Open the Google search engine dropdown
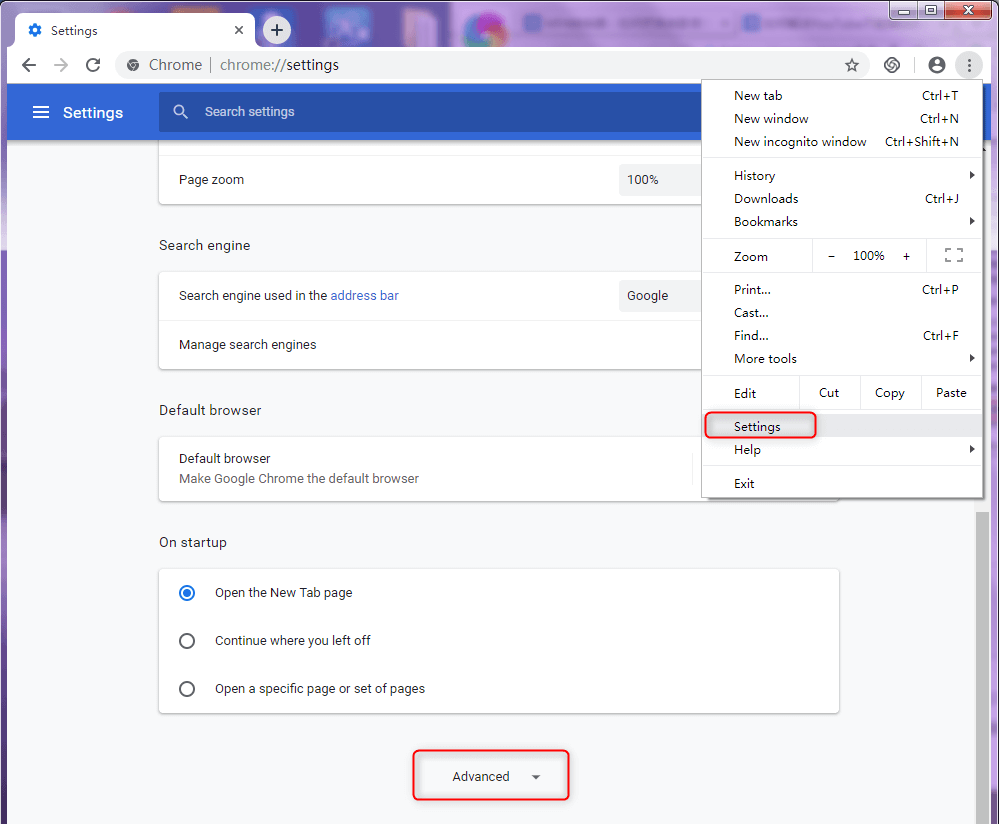Image resolution: width=999 pixels, height=824 pixels. [x=660, y=296]
